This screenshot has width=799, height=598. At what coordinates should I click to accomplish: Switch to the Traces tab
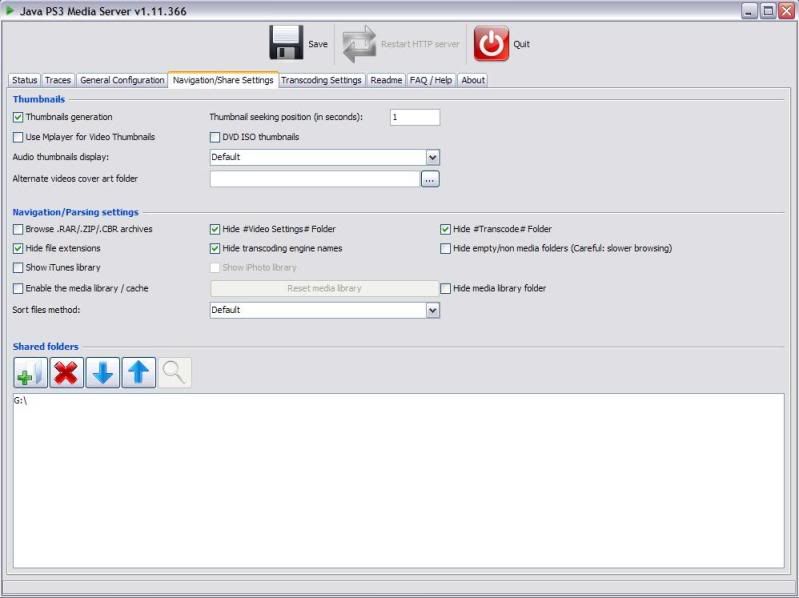(58, 80)
